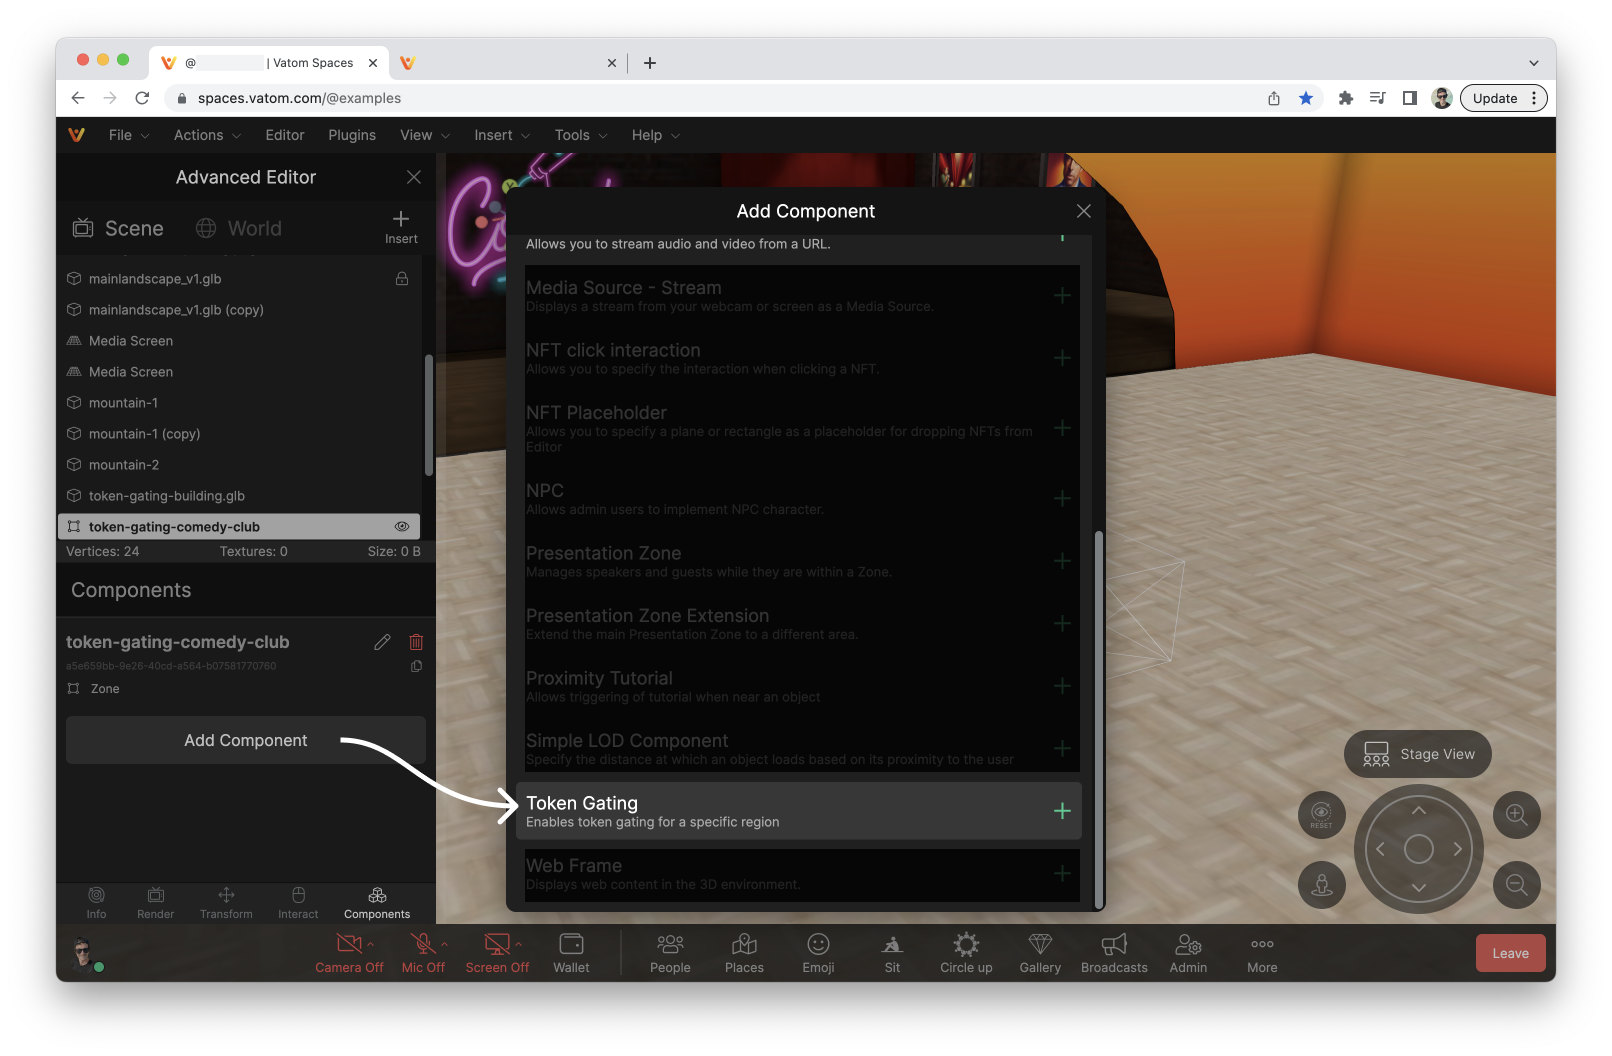Image resolution: width=1612 pixels, height=1056 pixels.
Task: Copy the component ID
Action: coord(416,666)
